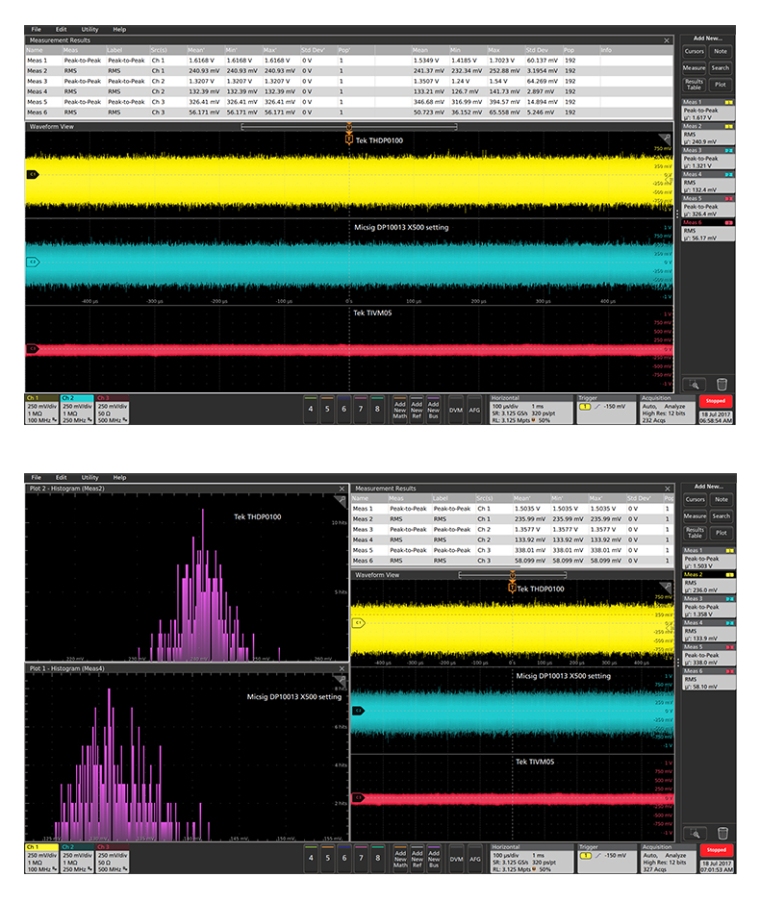Toggle DVM in the upper screenshot's bottom bar
Viewport: 760px width, 902px height.
click(453, 408)
